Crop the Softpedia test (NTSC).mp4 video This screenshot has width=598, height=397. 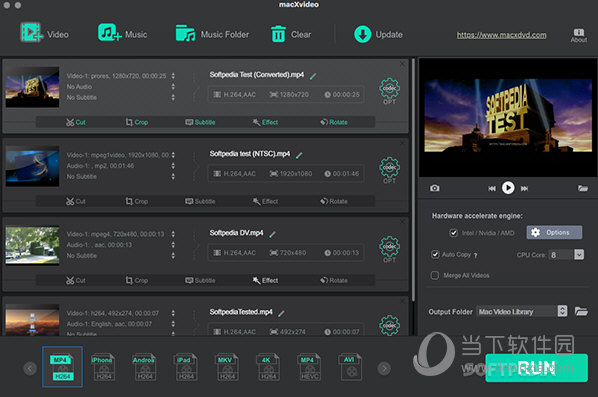pos(137,201)
